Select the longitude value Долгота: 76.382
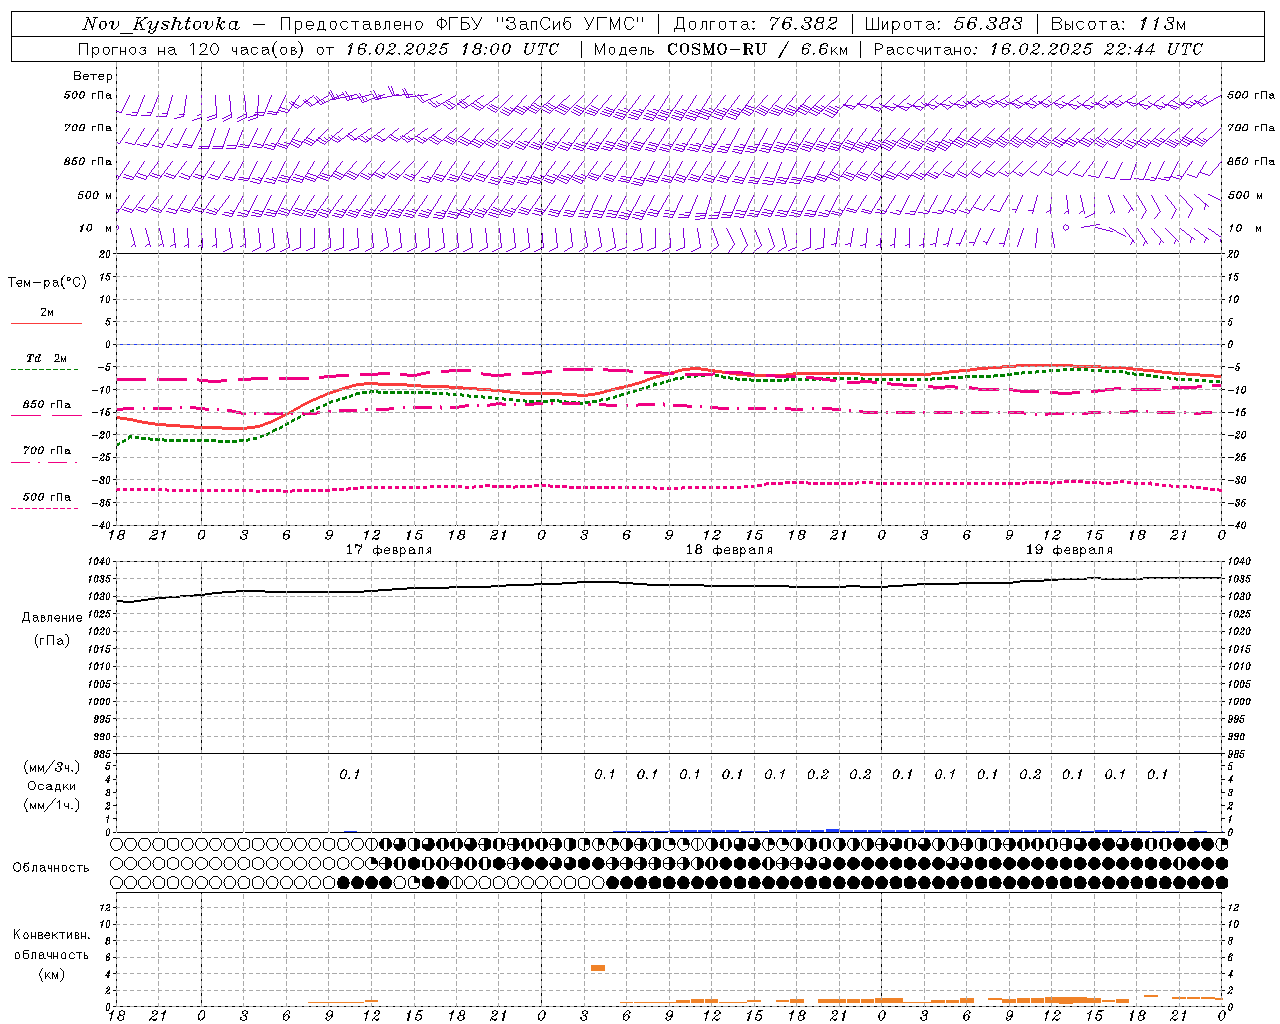Screen dimensions: 1280x1024 755,24
